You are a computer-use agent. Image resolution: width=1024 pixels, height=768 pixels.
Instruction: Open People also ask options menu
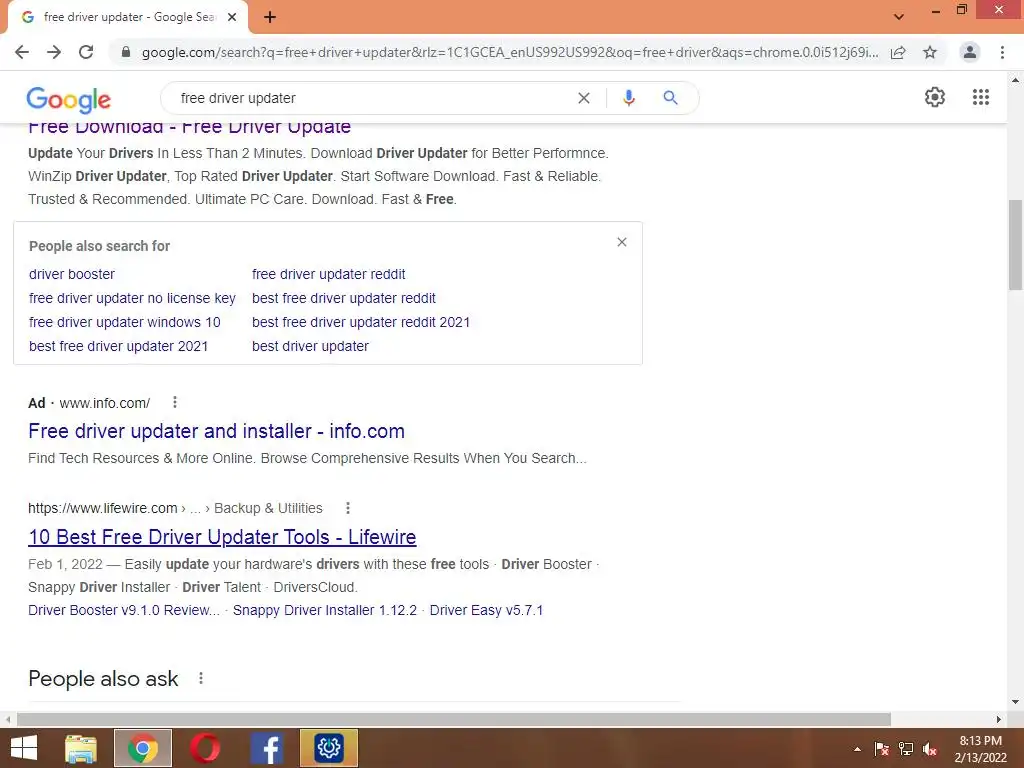tap(200, 679)
